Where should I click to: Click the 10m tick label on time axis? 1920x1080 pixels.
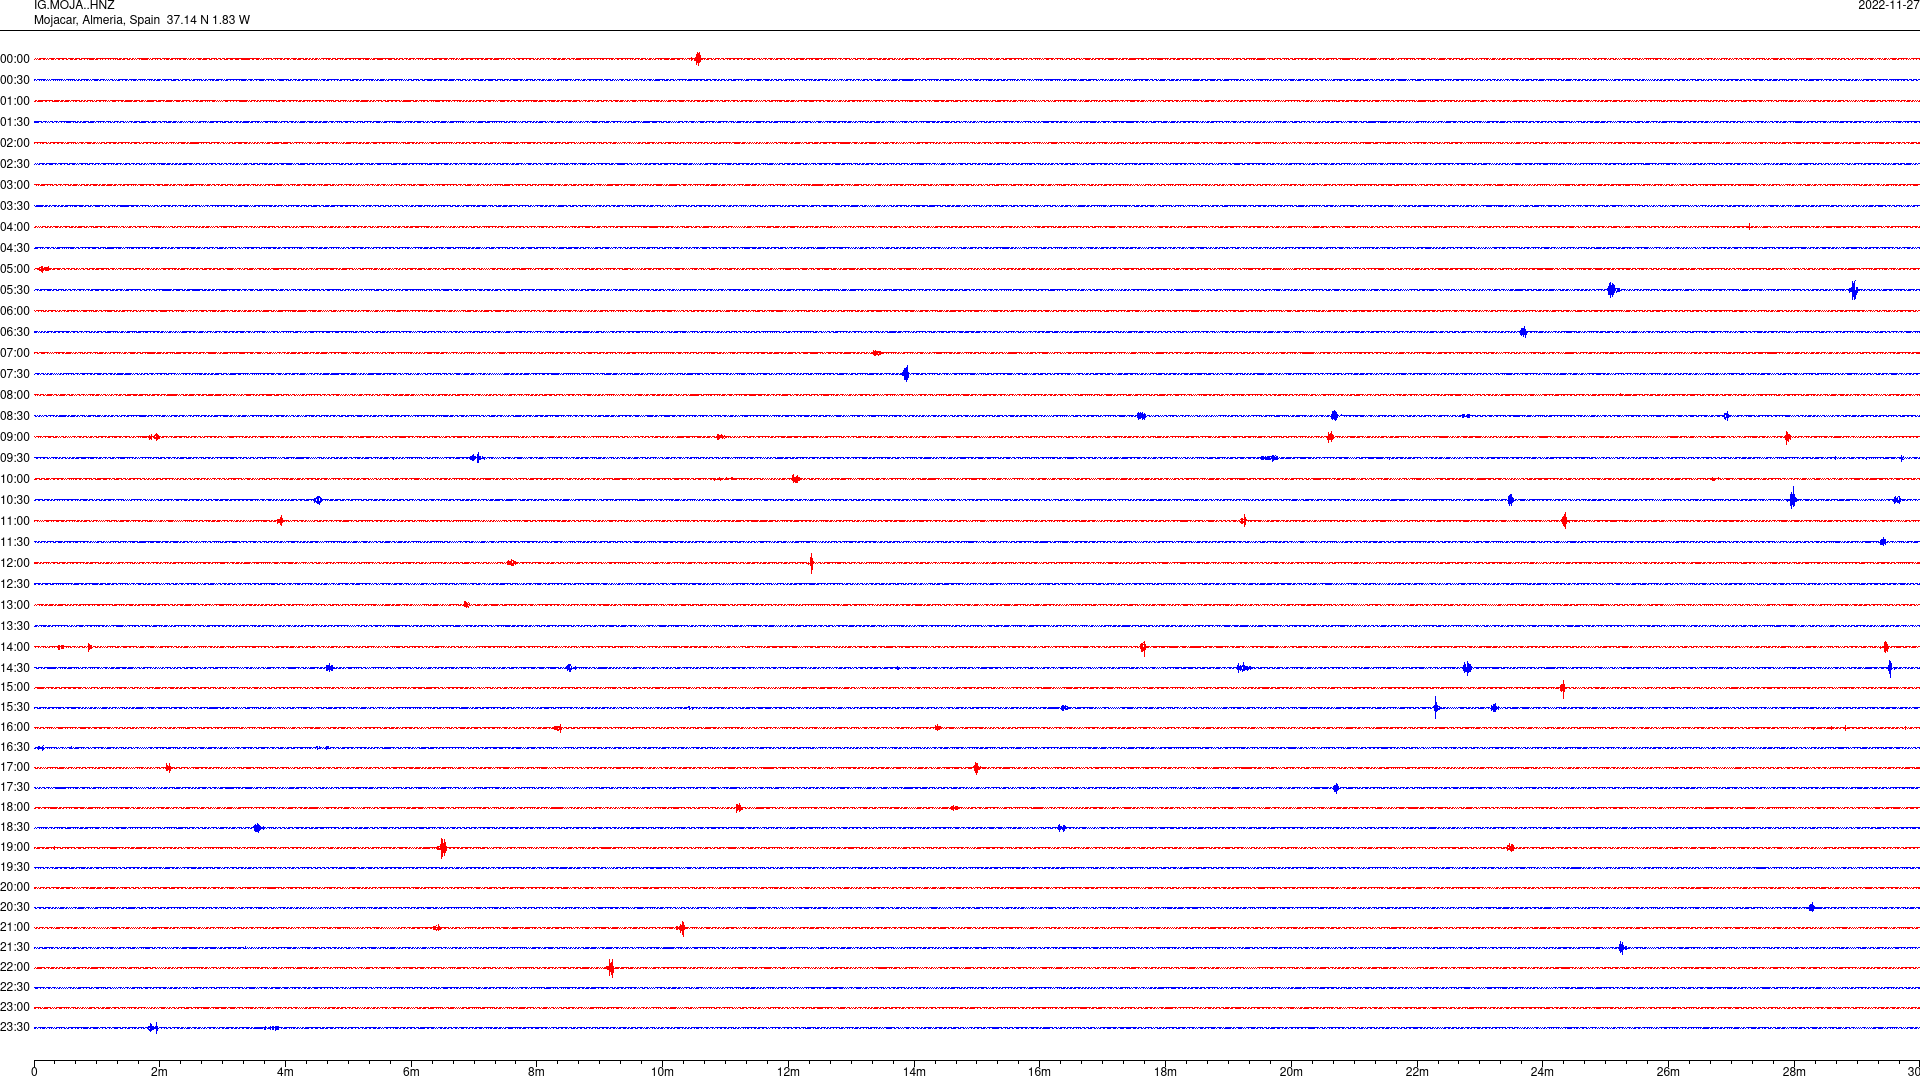tap(662, 1072)
